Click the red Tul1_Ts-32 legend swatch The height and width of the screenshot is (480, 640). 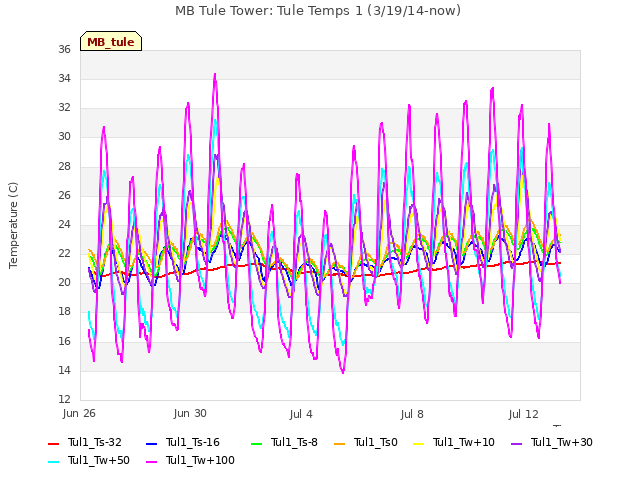pos(53,444)
